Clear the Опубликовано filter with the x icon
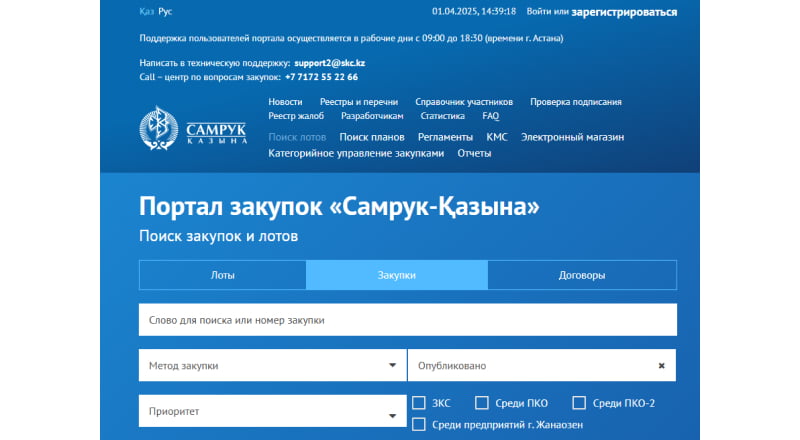800x440 pixels. (x=661, y=365)
